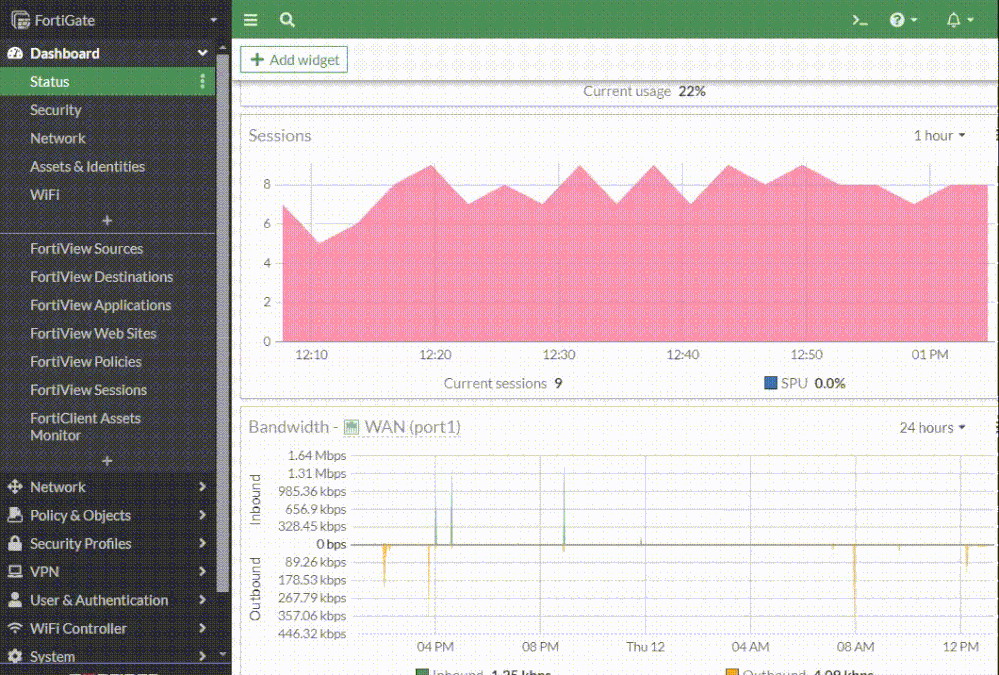Screen dimensions: 999x675
Task: Open the FortiGate device dropdown arrow
Action: tap(213, 20)
